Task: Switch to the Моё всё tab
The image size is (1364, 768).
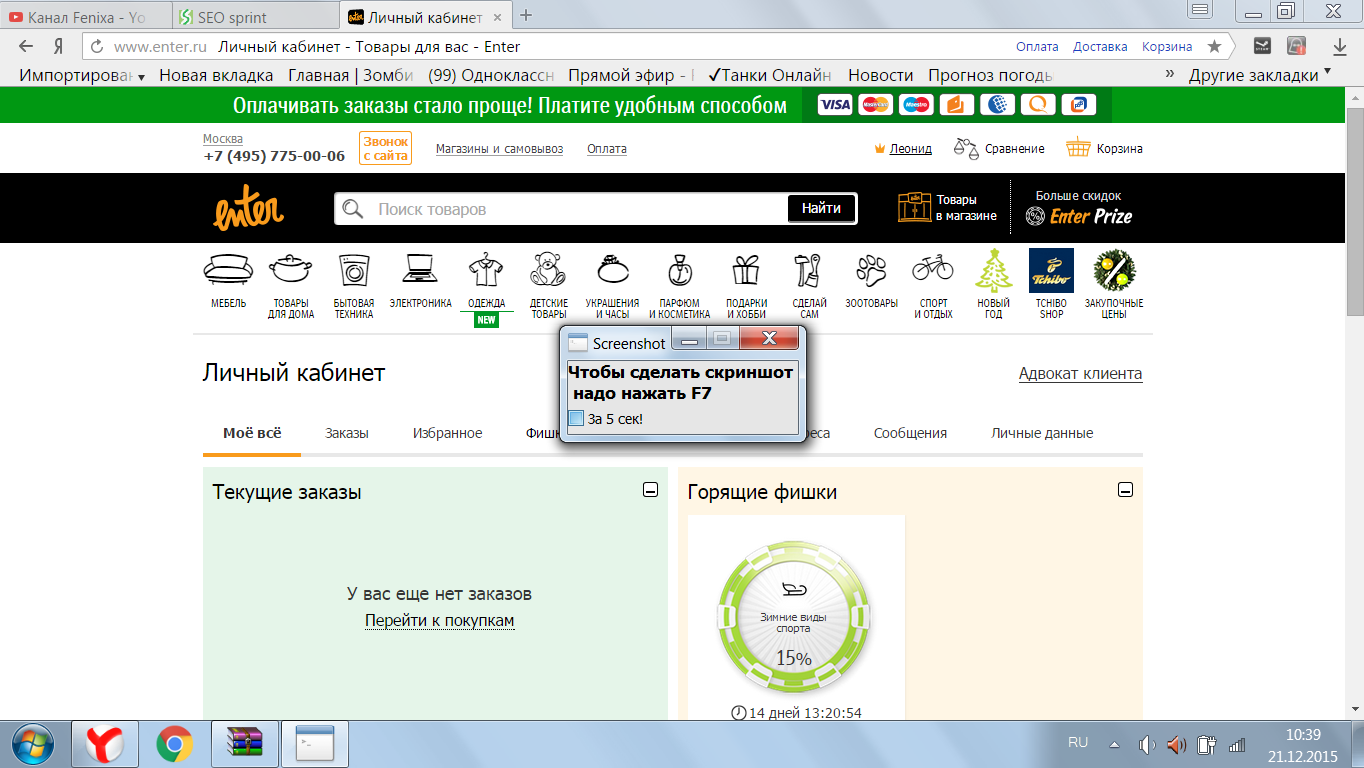Action: [x=252, y=433]
